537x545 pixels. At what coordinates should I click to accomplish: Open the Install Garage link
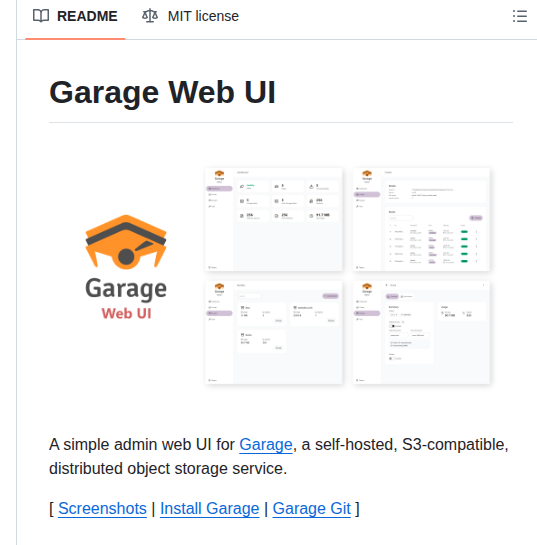(210, 509)
